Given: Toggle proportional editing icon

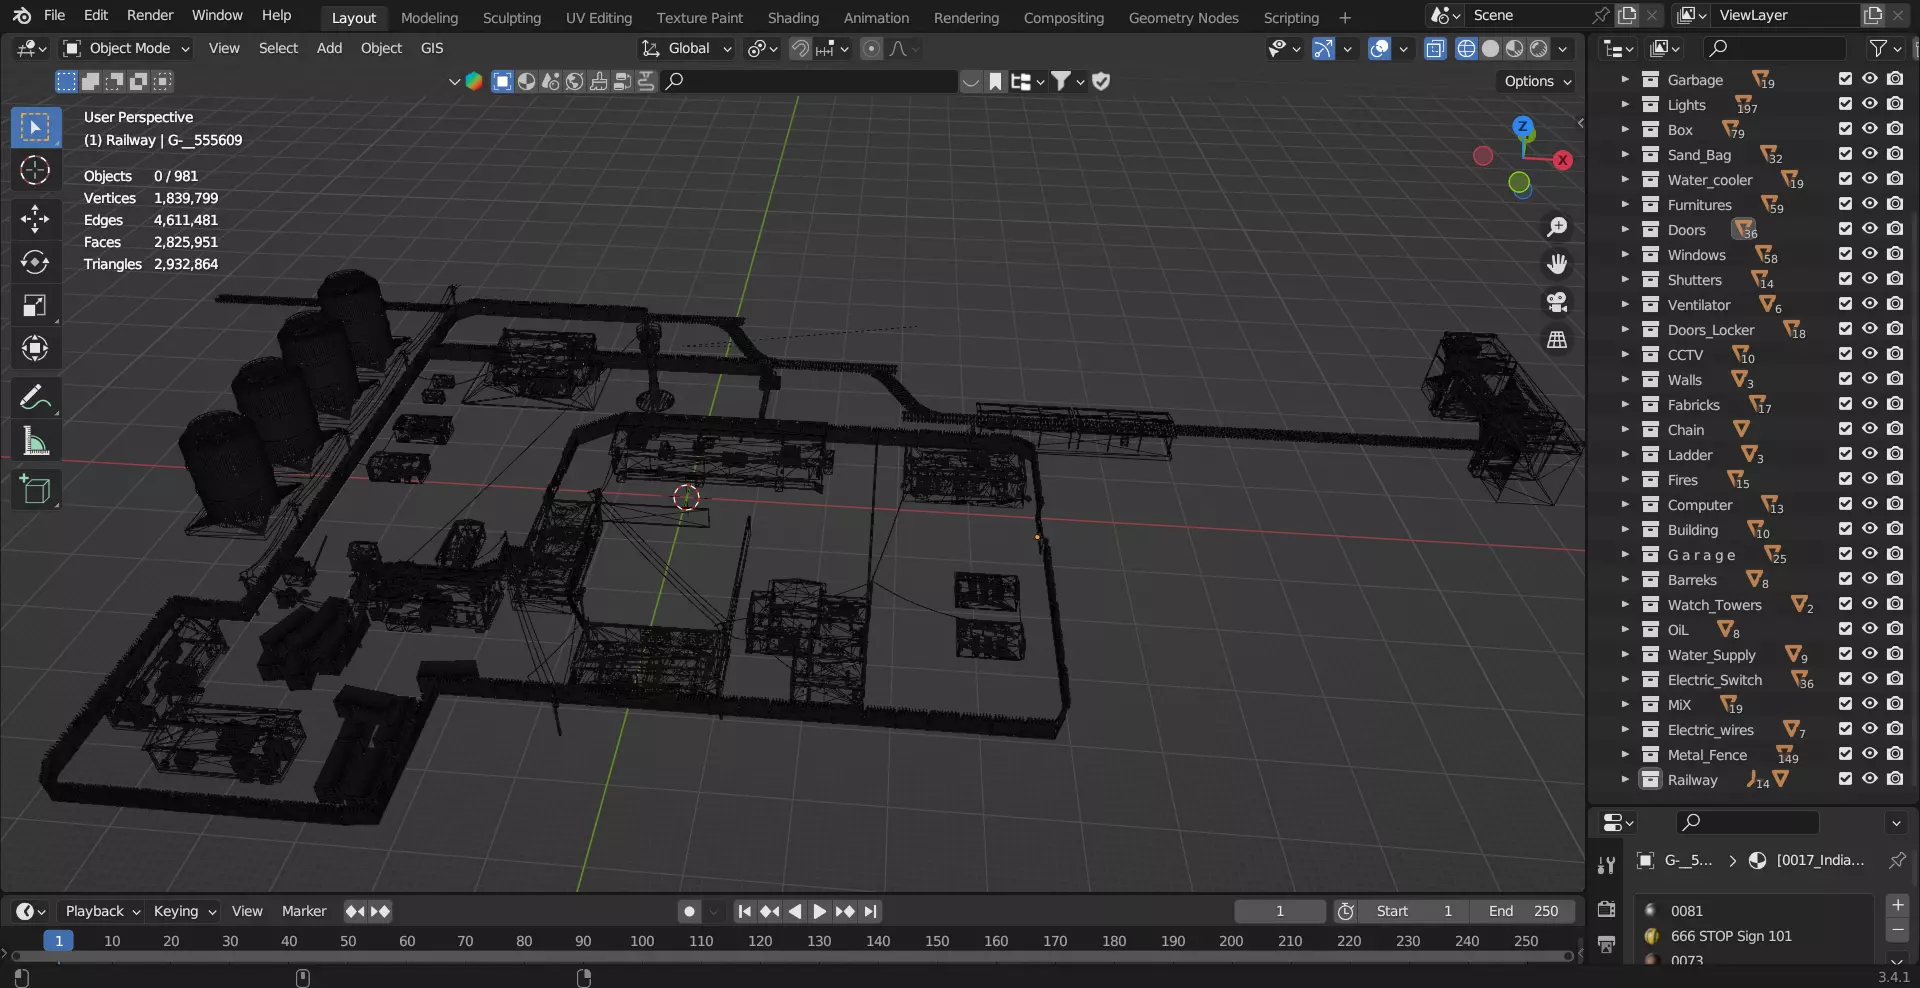Looking at the screenshot, I should [872, 49].
